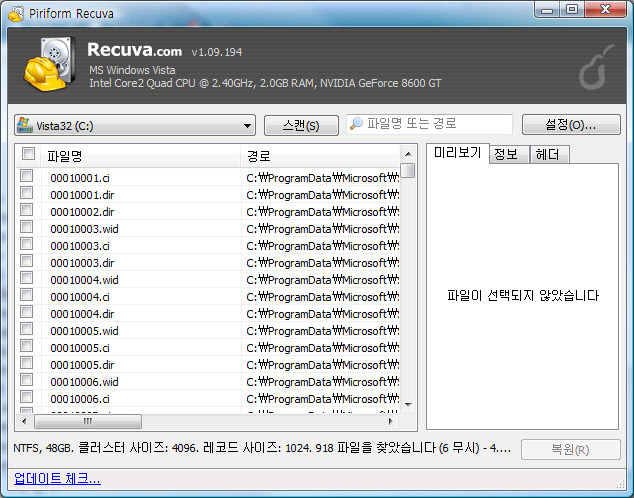Check the box for 00010003.dir
The width and height of the screenshot is (634, 498).
pyautogui.click(x=27, y=261)
